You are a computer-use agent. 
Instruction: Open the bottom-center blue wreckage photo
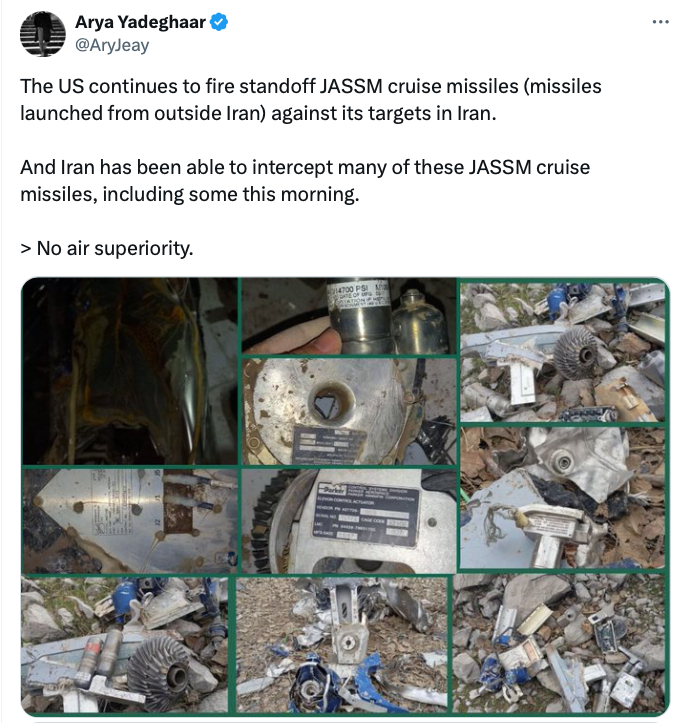342,645
